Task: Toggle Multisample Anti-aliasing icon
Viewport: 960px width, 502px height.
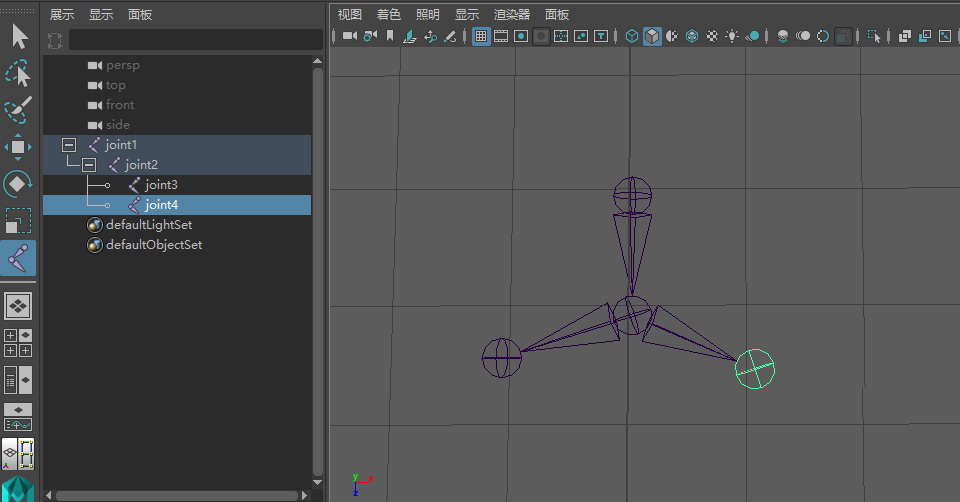Action: tap(823, 36)
